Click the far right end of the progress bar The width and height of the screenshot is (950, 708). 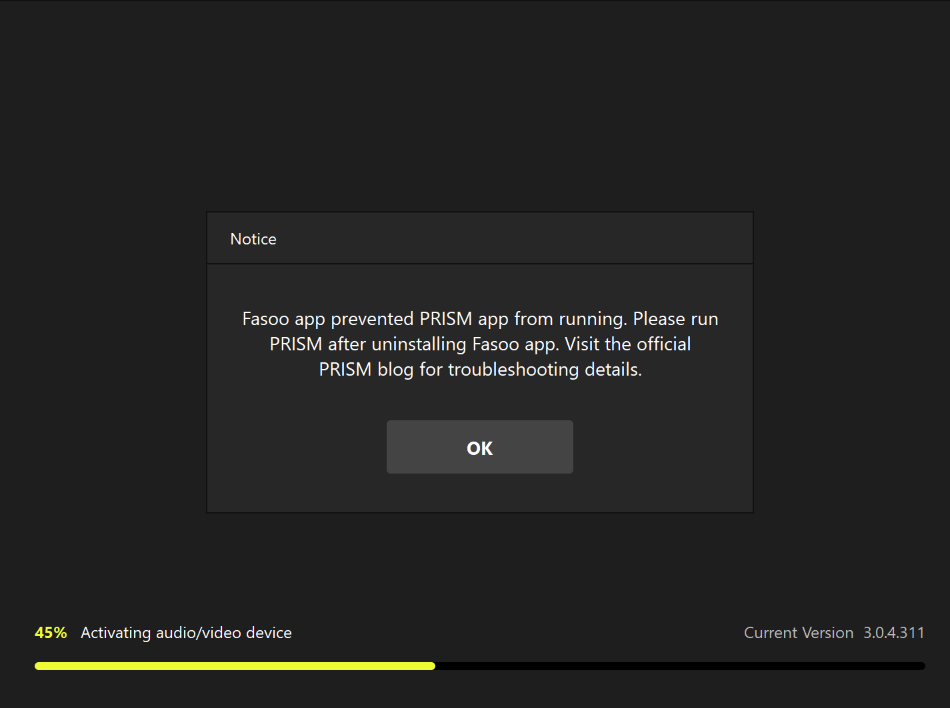pyautogui.click(x=920, y=665)
